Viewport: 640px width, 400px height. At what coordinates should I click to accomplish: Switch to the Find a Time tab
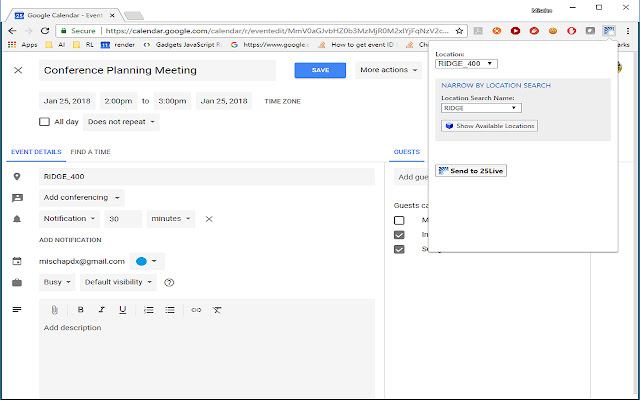(90, 152)
